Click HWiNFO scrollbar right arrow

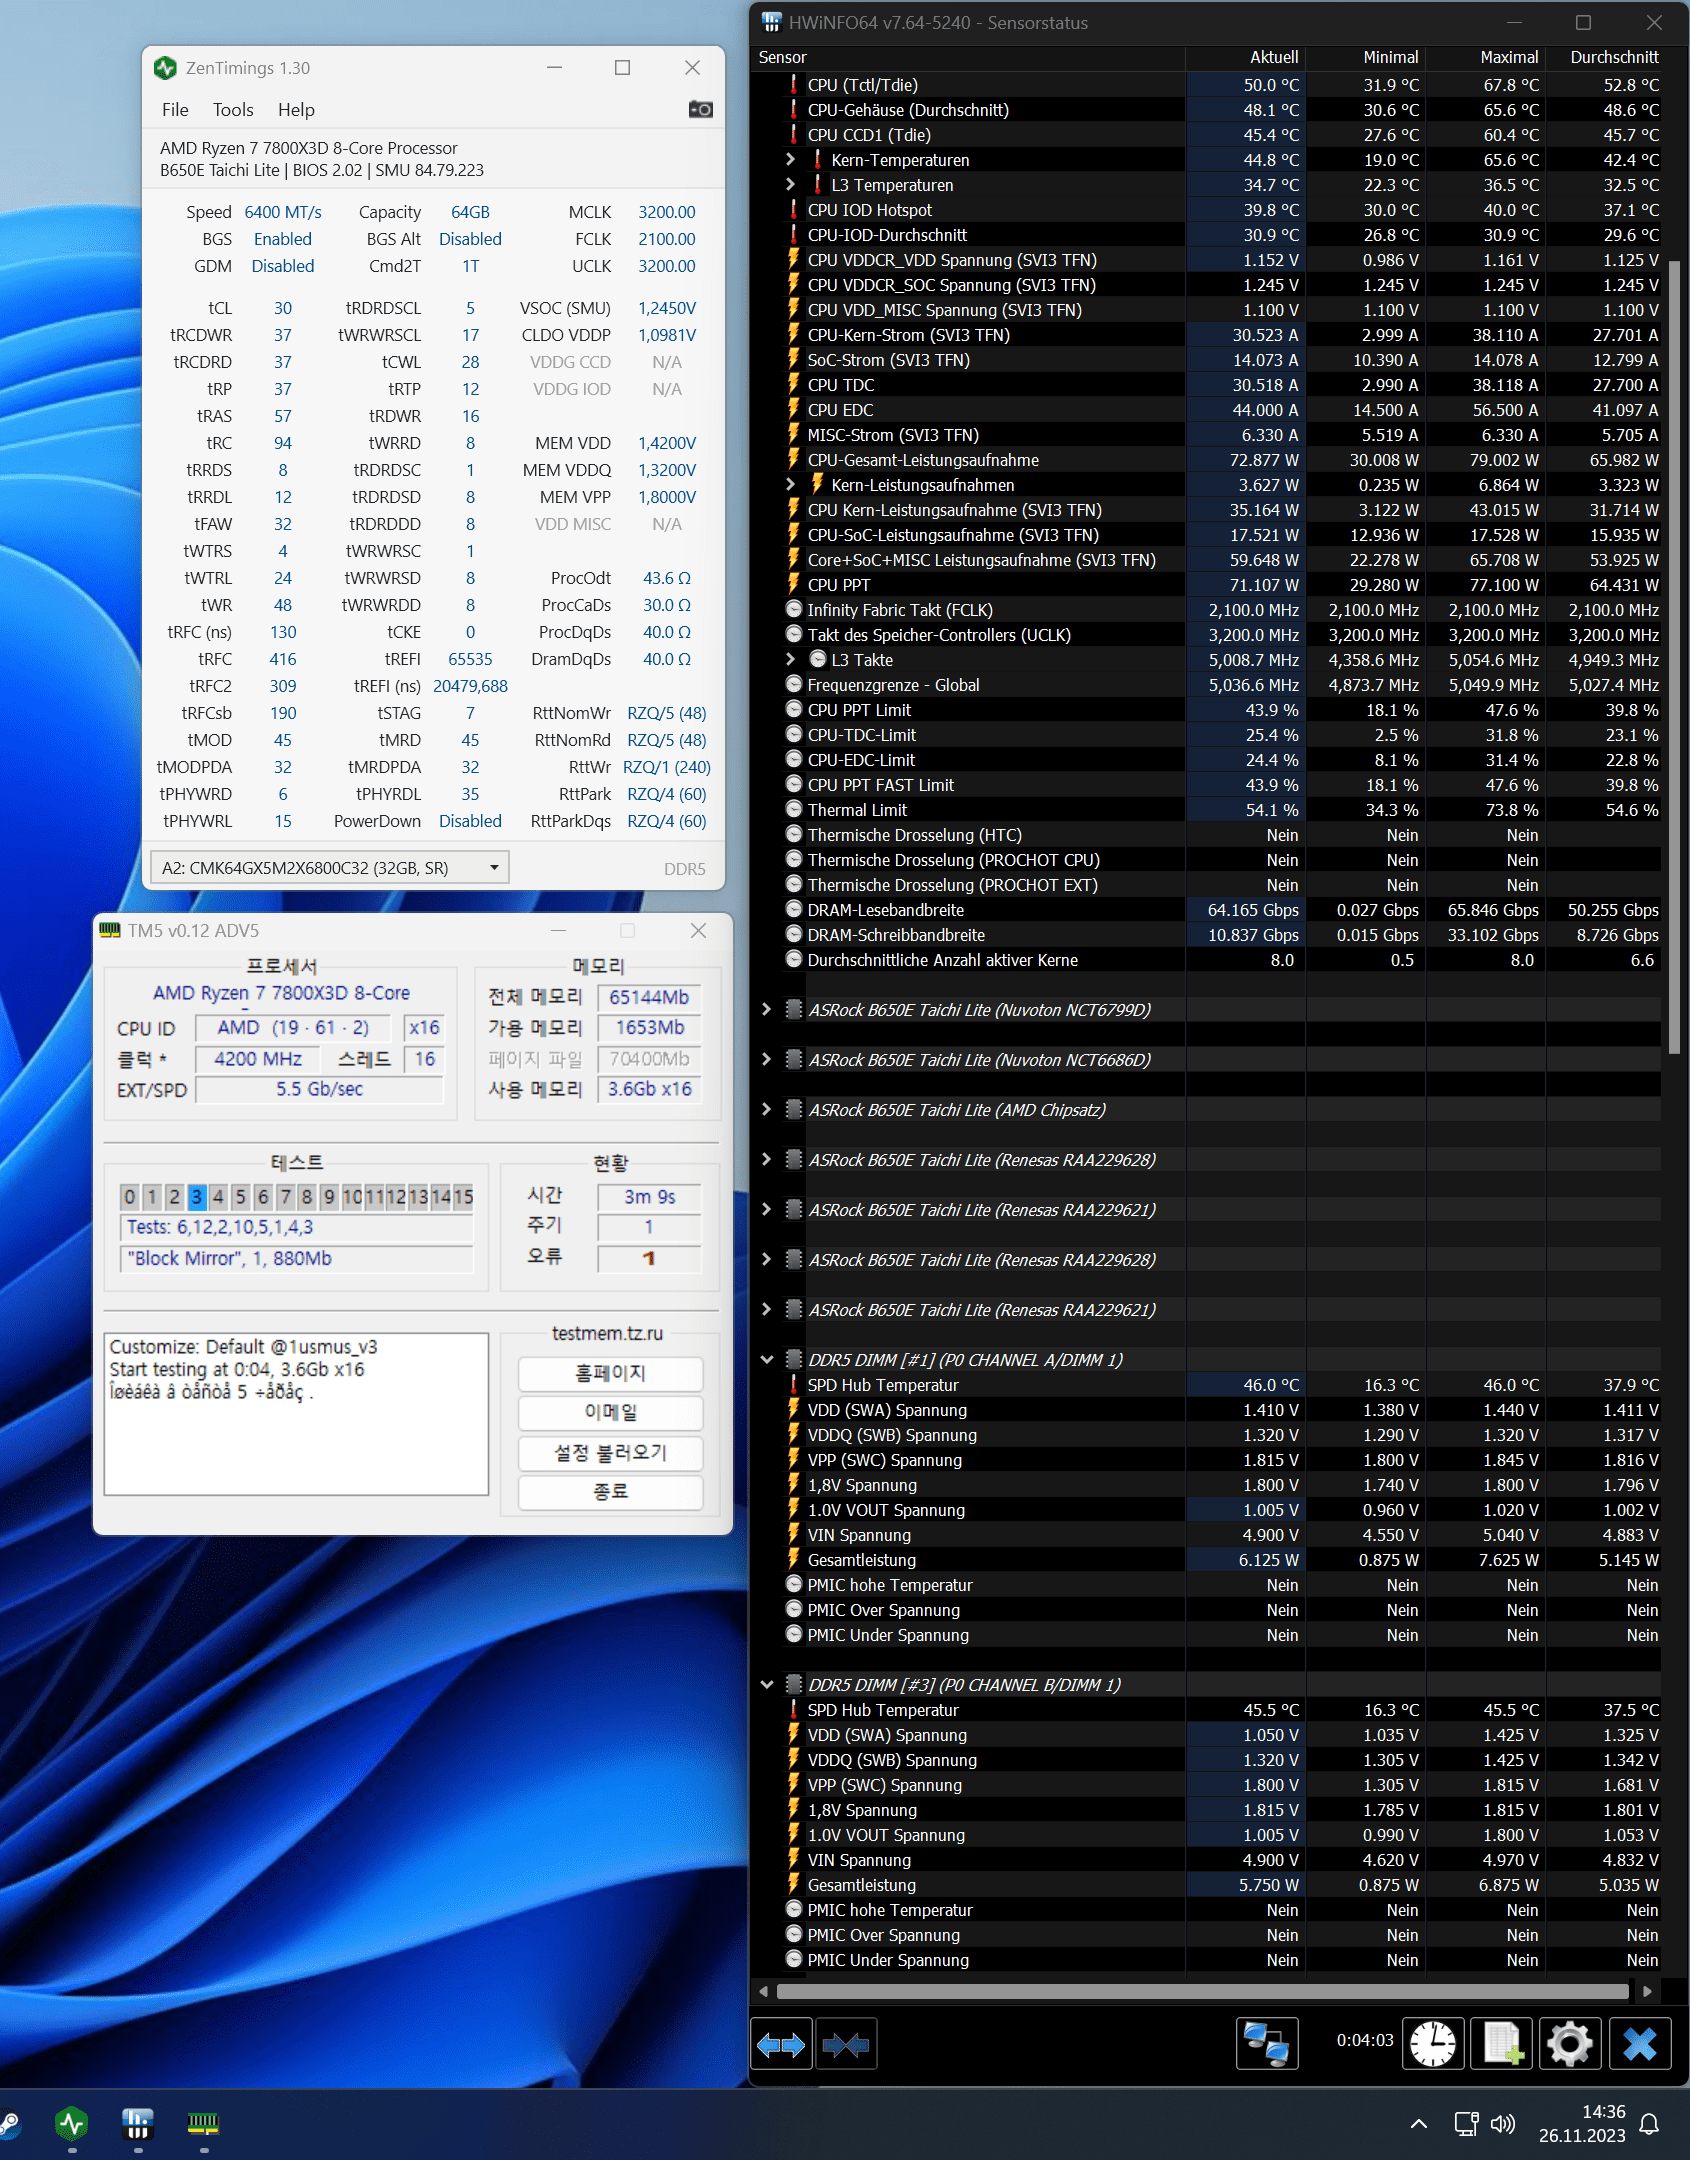click(1647, 1991)
